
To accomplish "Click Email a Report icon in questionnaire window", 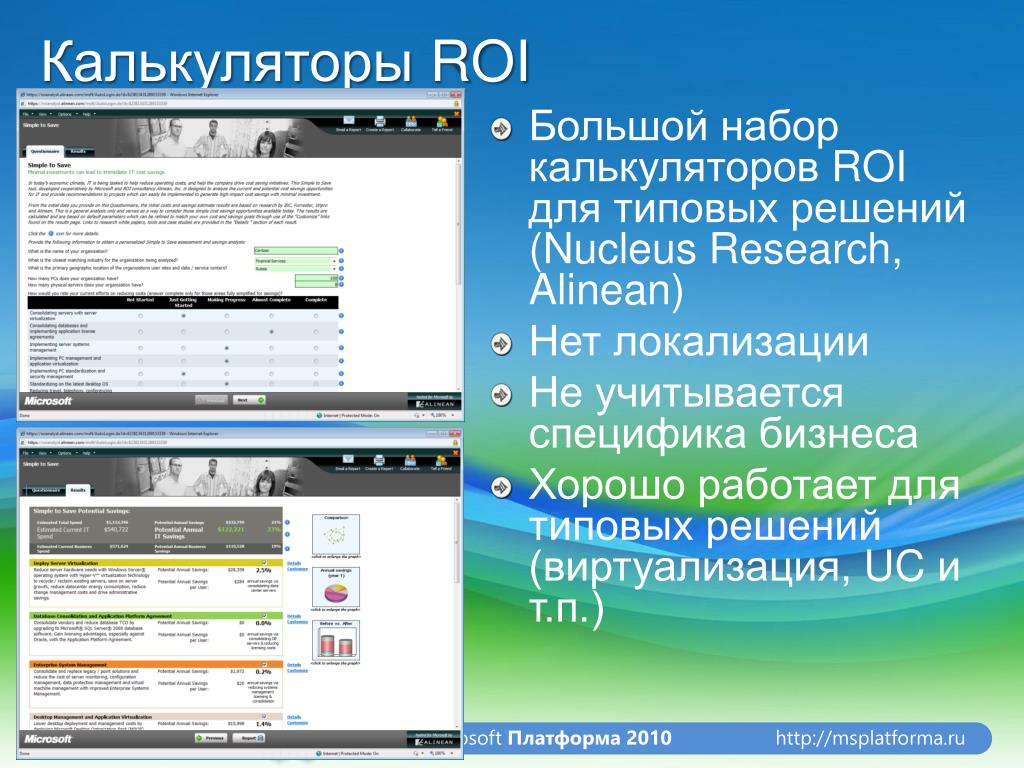I will [349, 121].
